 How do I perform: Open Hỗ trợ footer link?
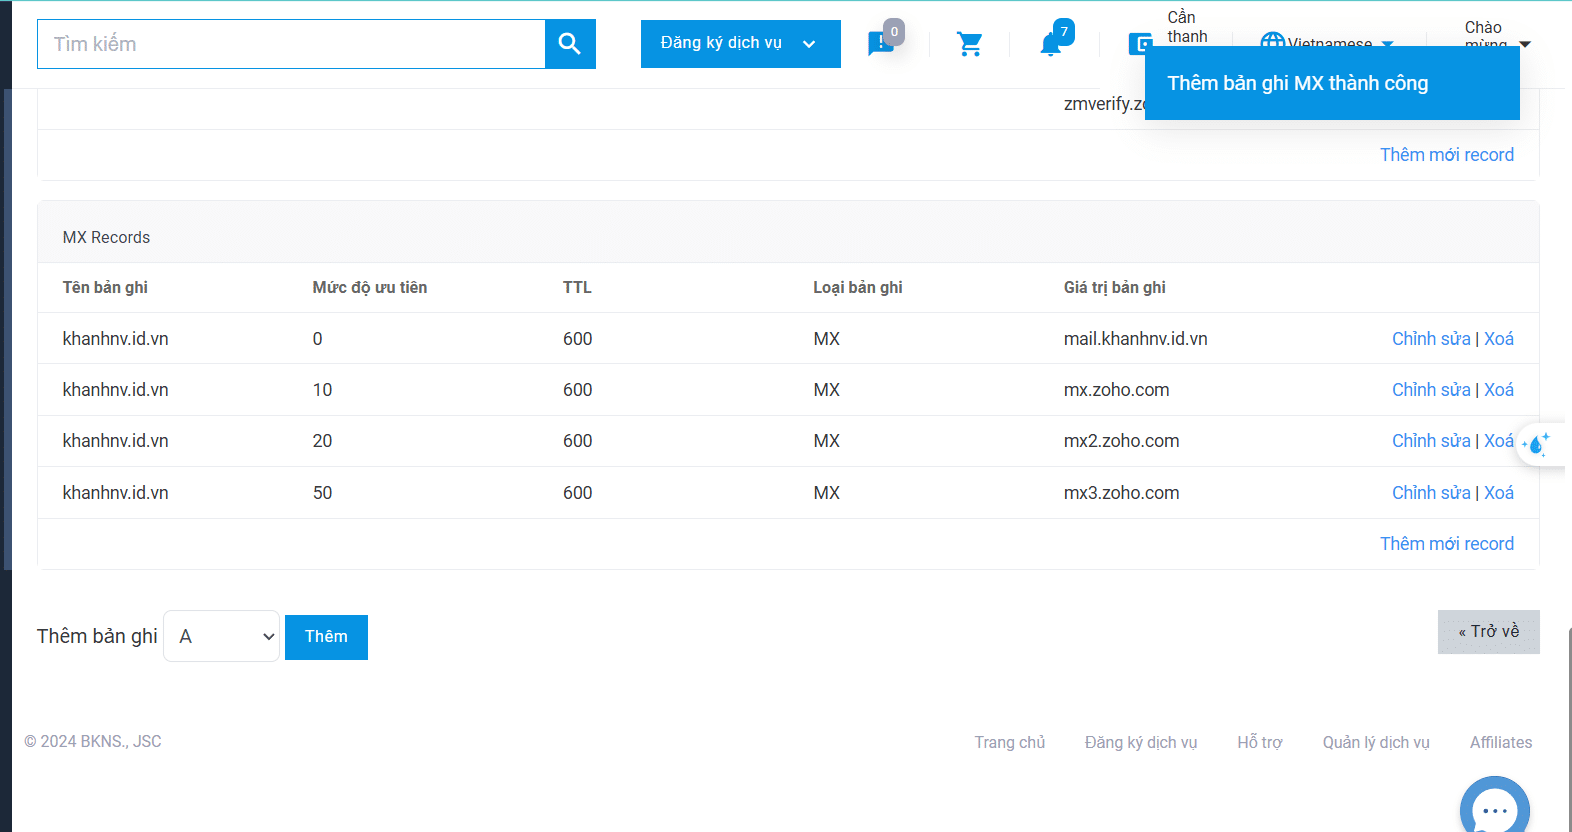(1260, 742)
